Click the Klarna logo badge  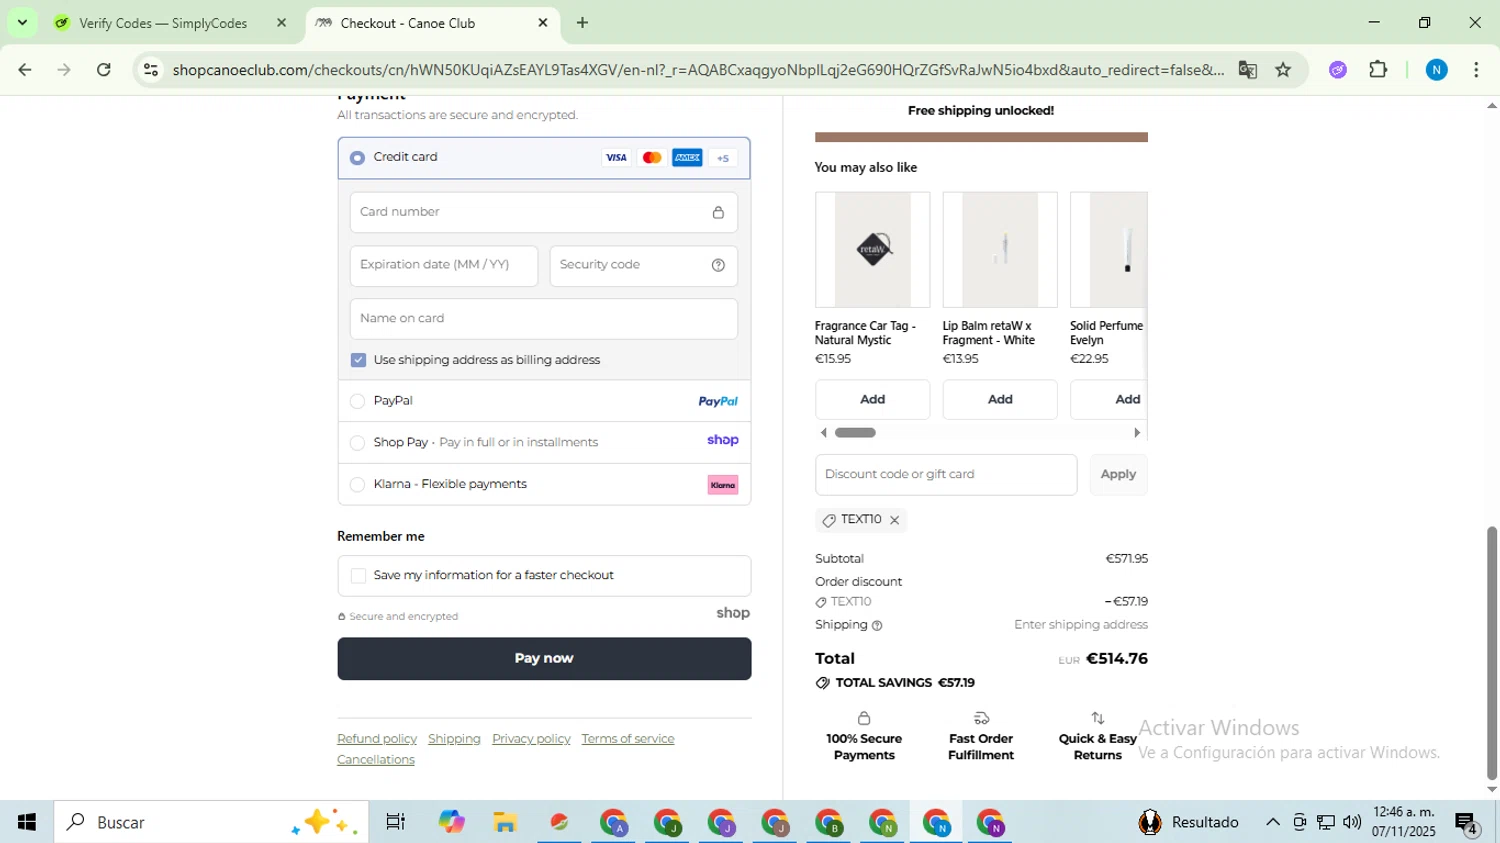click(723, 485)
